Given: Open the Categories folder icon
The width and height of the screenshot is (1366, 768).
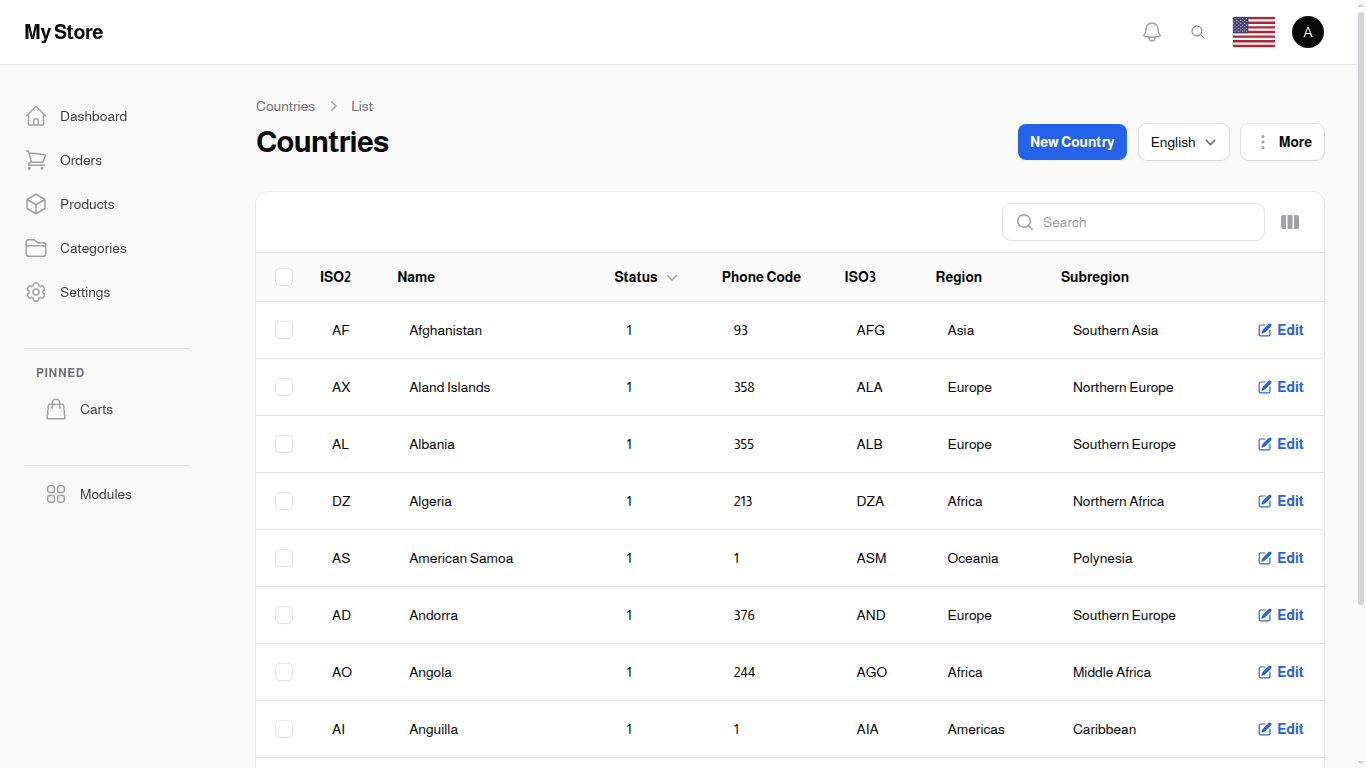Looking at the screenshot, I should click(36, 248).
